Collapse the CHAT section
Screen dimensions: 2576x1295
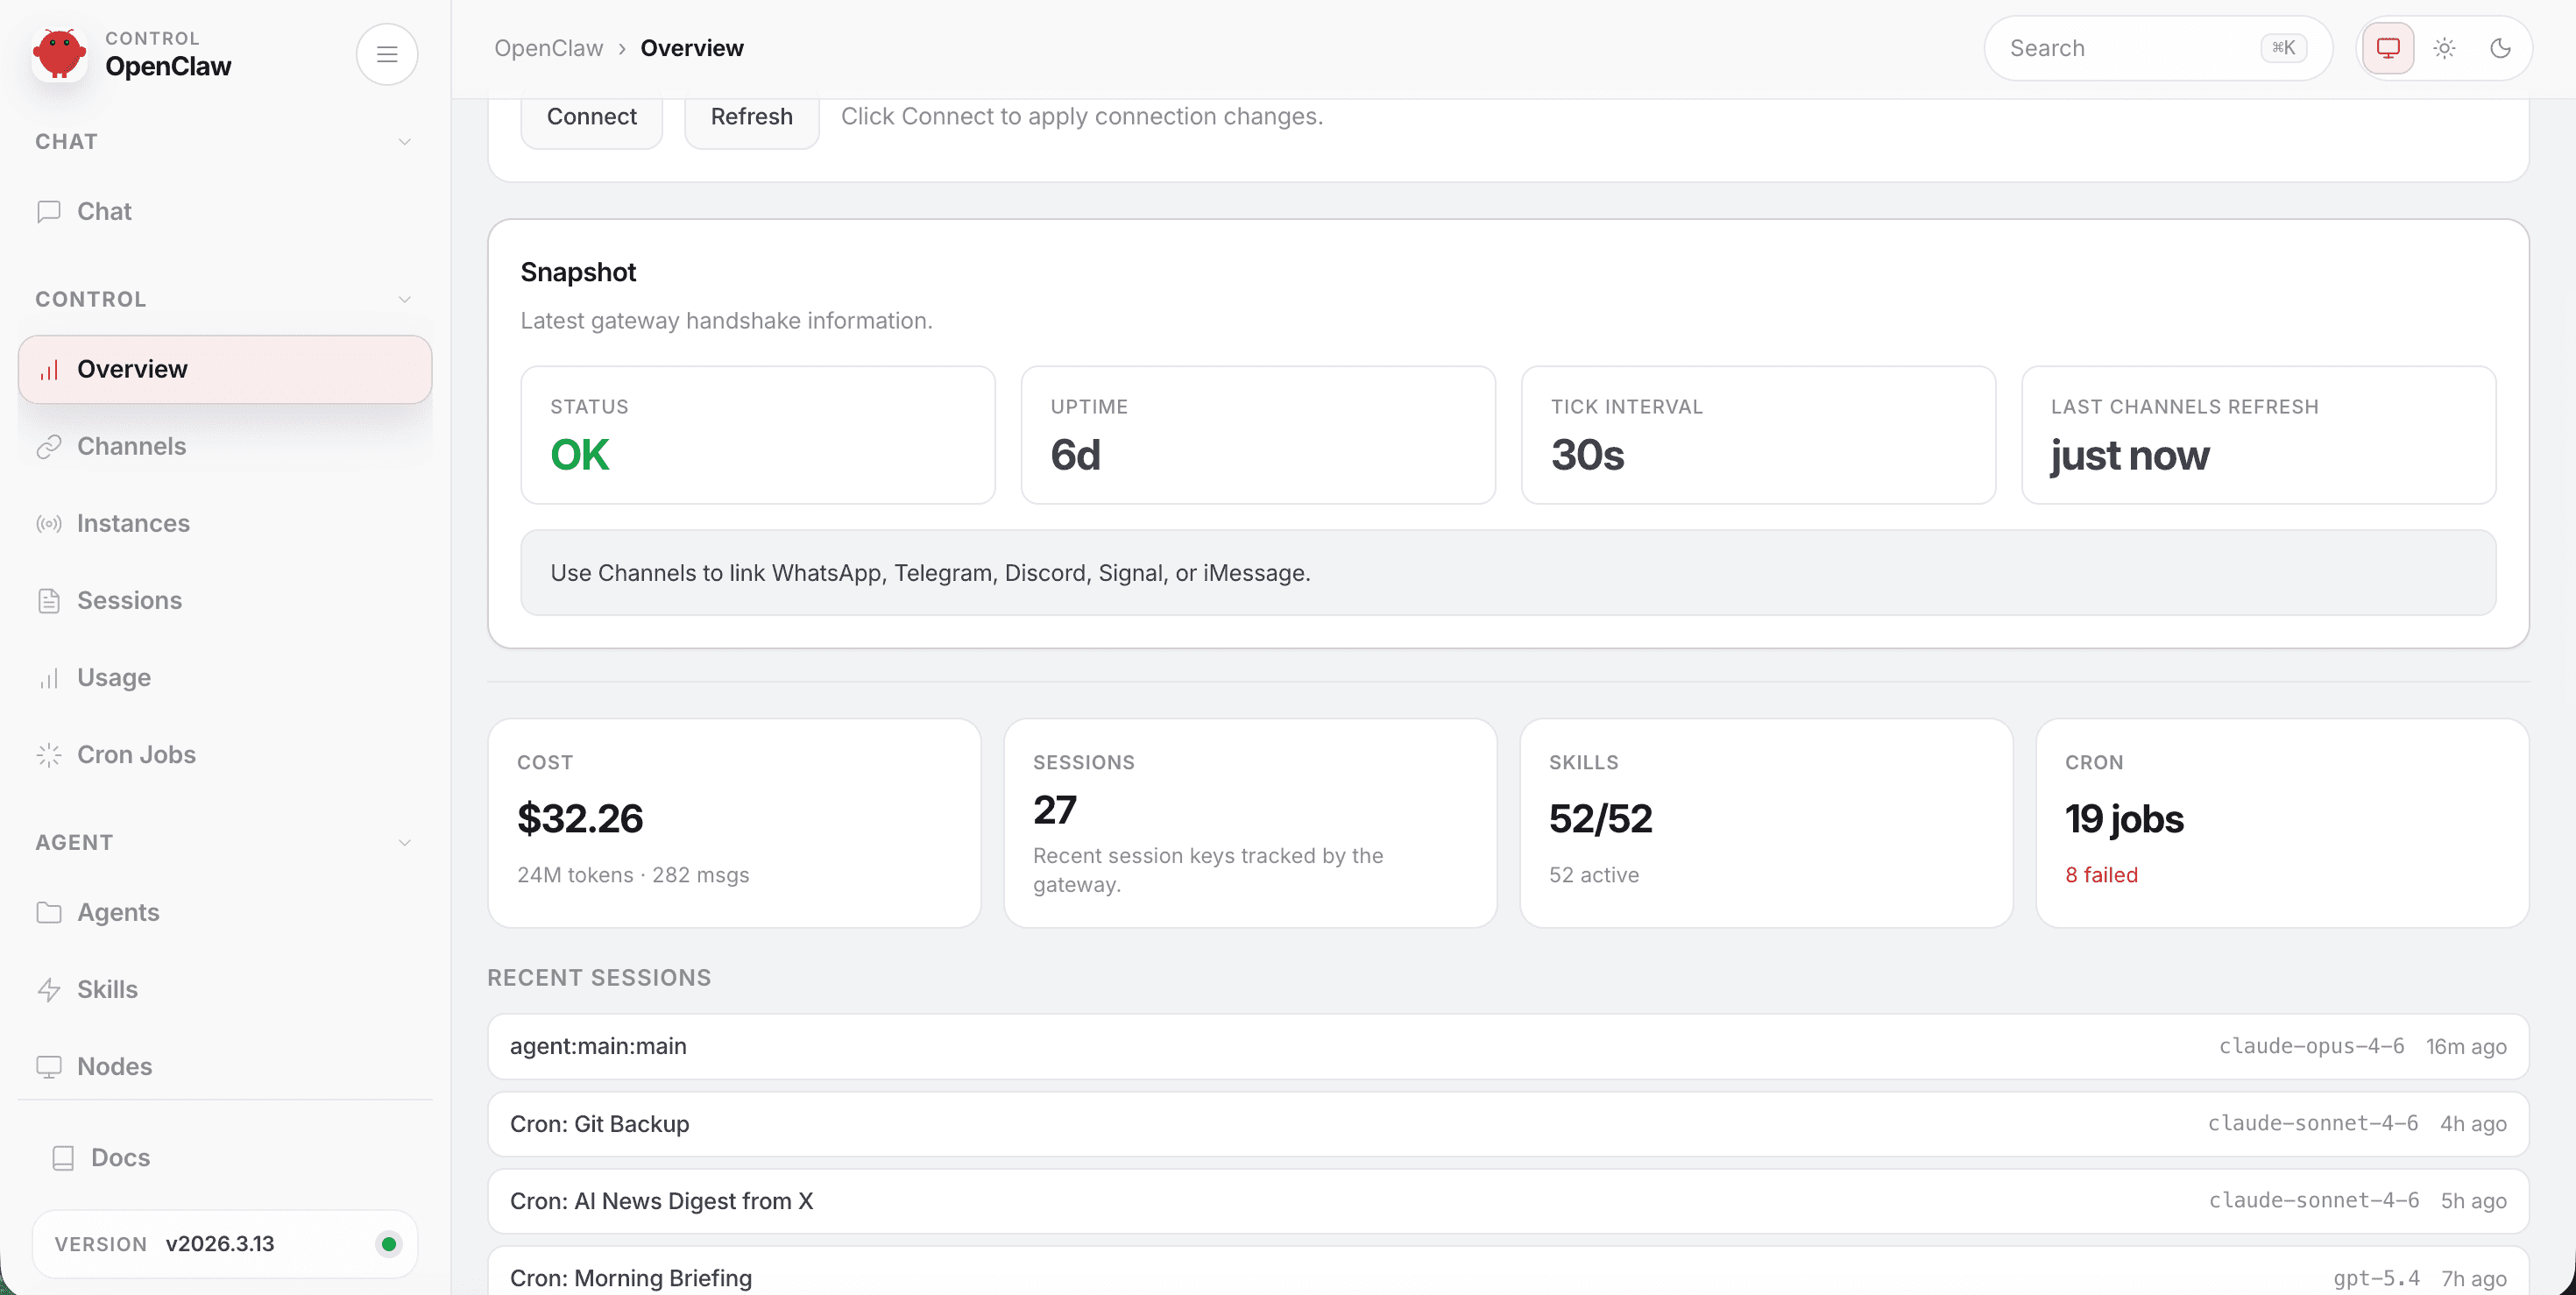[404, 141]
